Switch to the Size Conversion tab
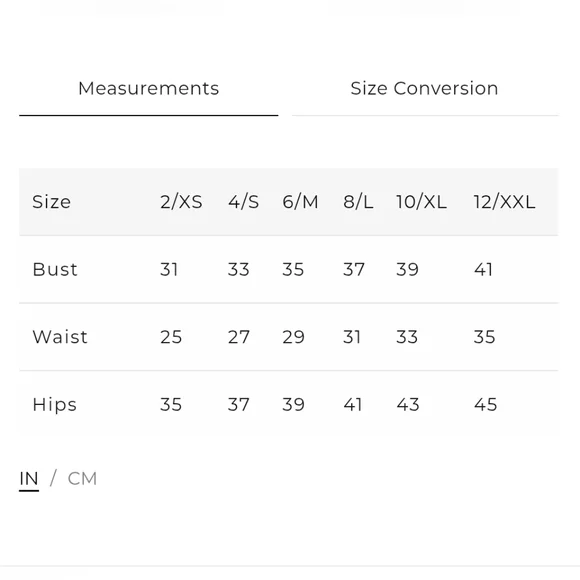Image resolution: width=580 pixels, height=580 pixels. 424,89
